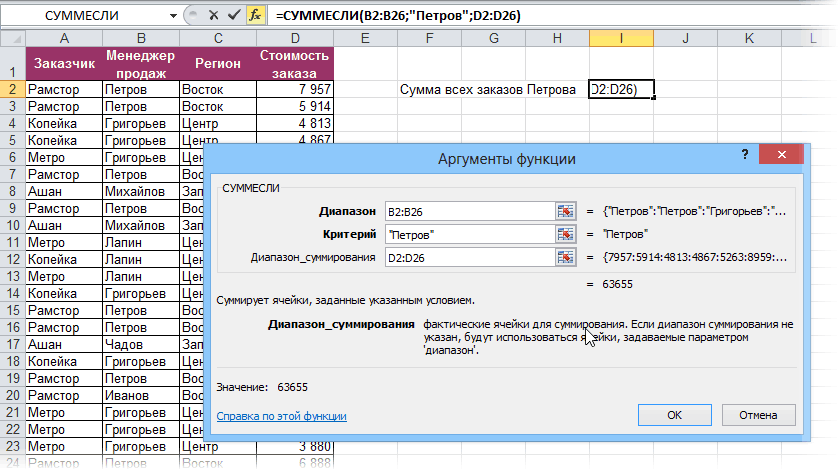Screen dimensions: 839x470
Task: Open the Name Box dropdown arrow
Action: point(174,16)
